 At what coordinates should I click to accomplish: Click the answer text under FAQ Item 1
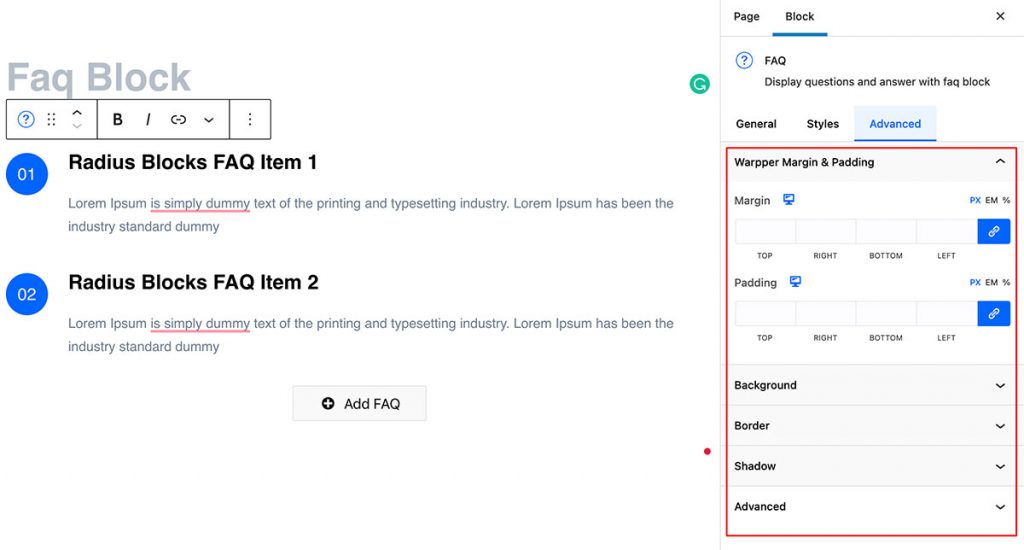click(x=371, y=215)
